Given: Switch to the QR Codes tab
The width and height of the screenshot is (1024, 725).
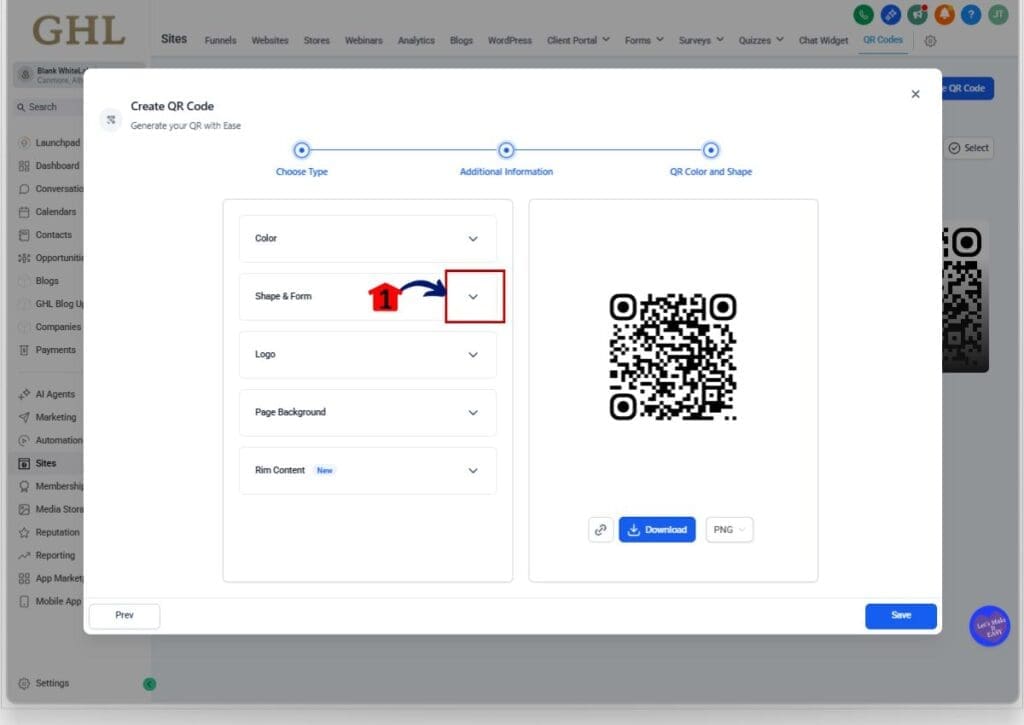Looking at the screenshot, I should click(x=882, y=40).
